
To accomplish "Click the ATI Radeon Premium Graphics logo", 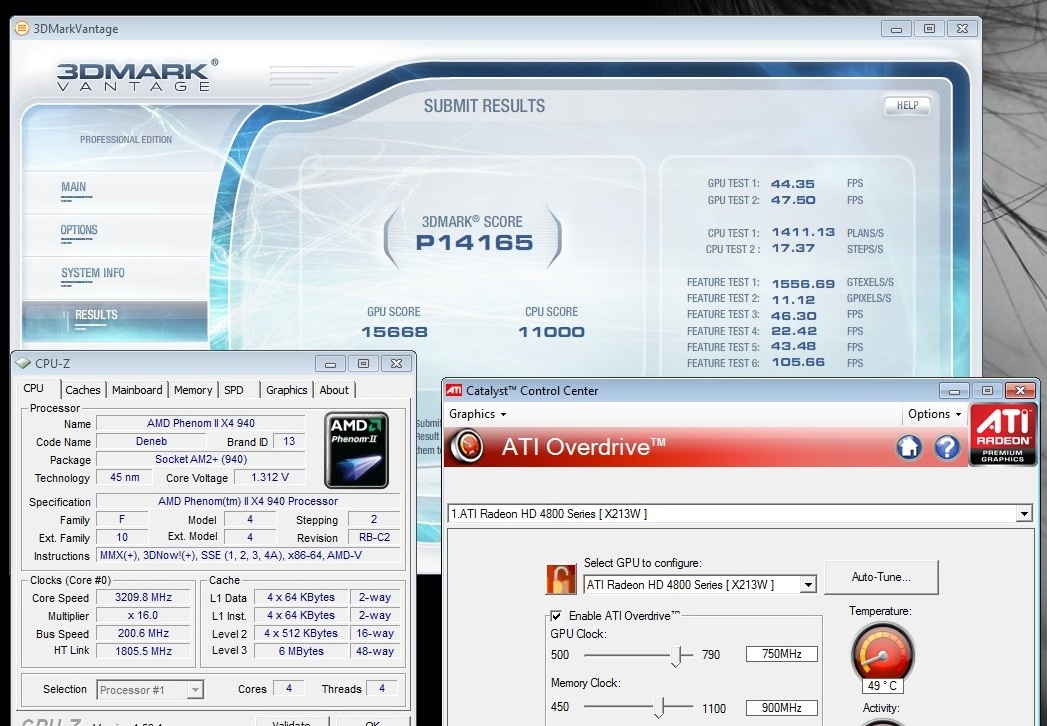I will pyautogui.click(x=1003, y=434).
